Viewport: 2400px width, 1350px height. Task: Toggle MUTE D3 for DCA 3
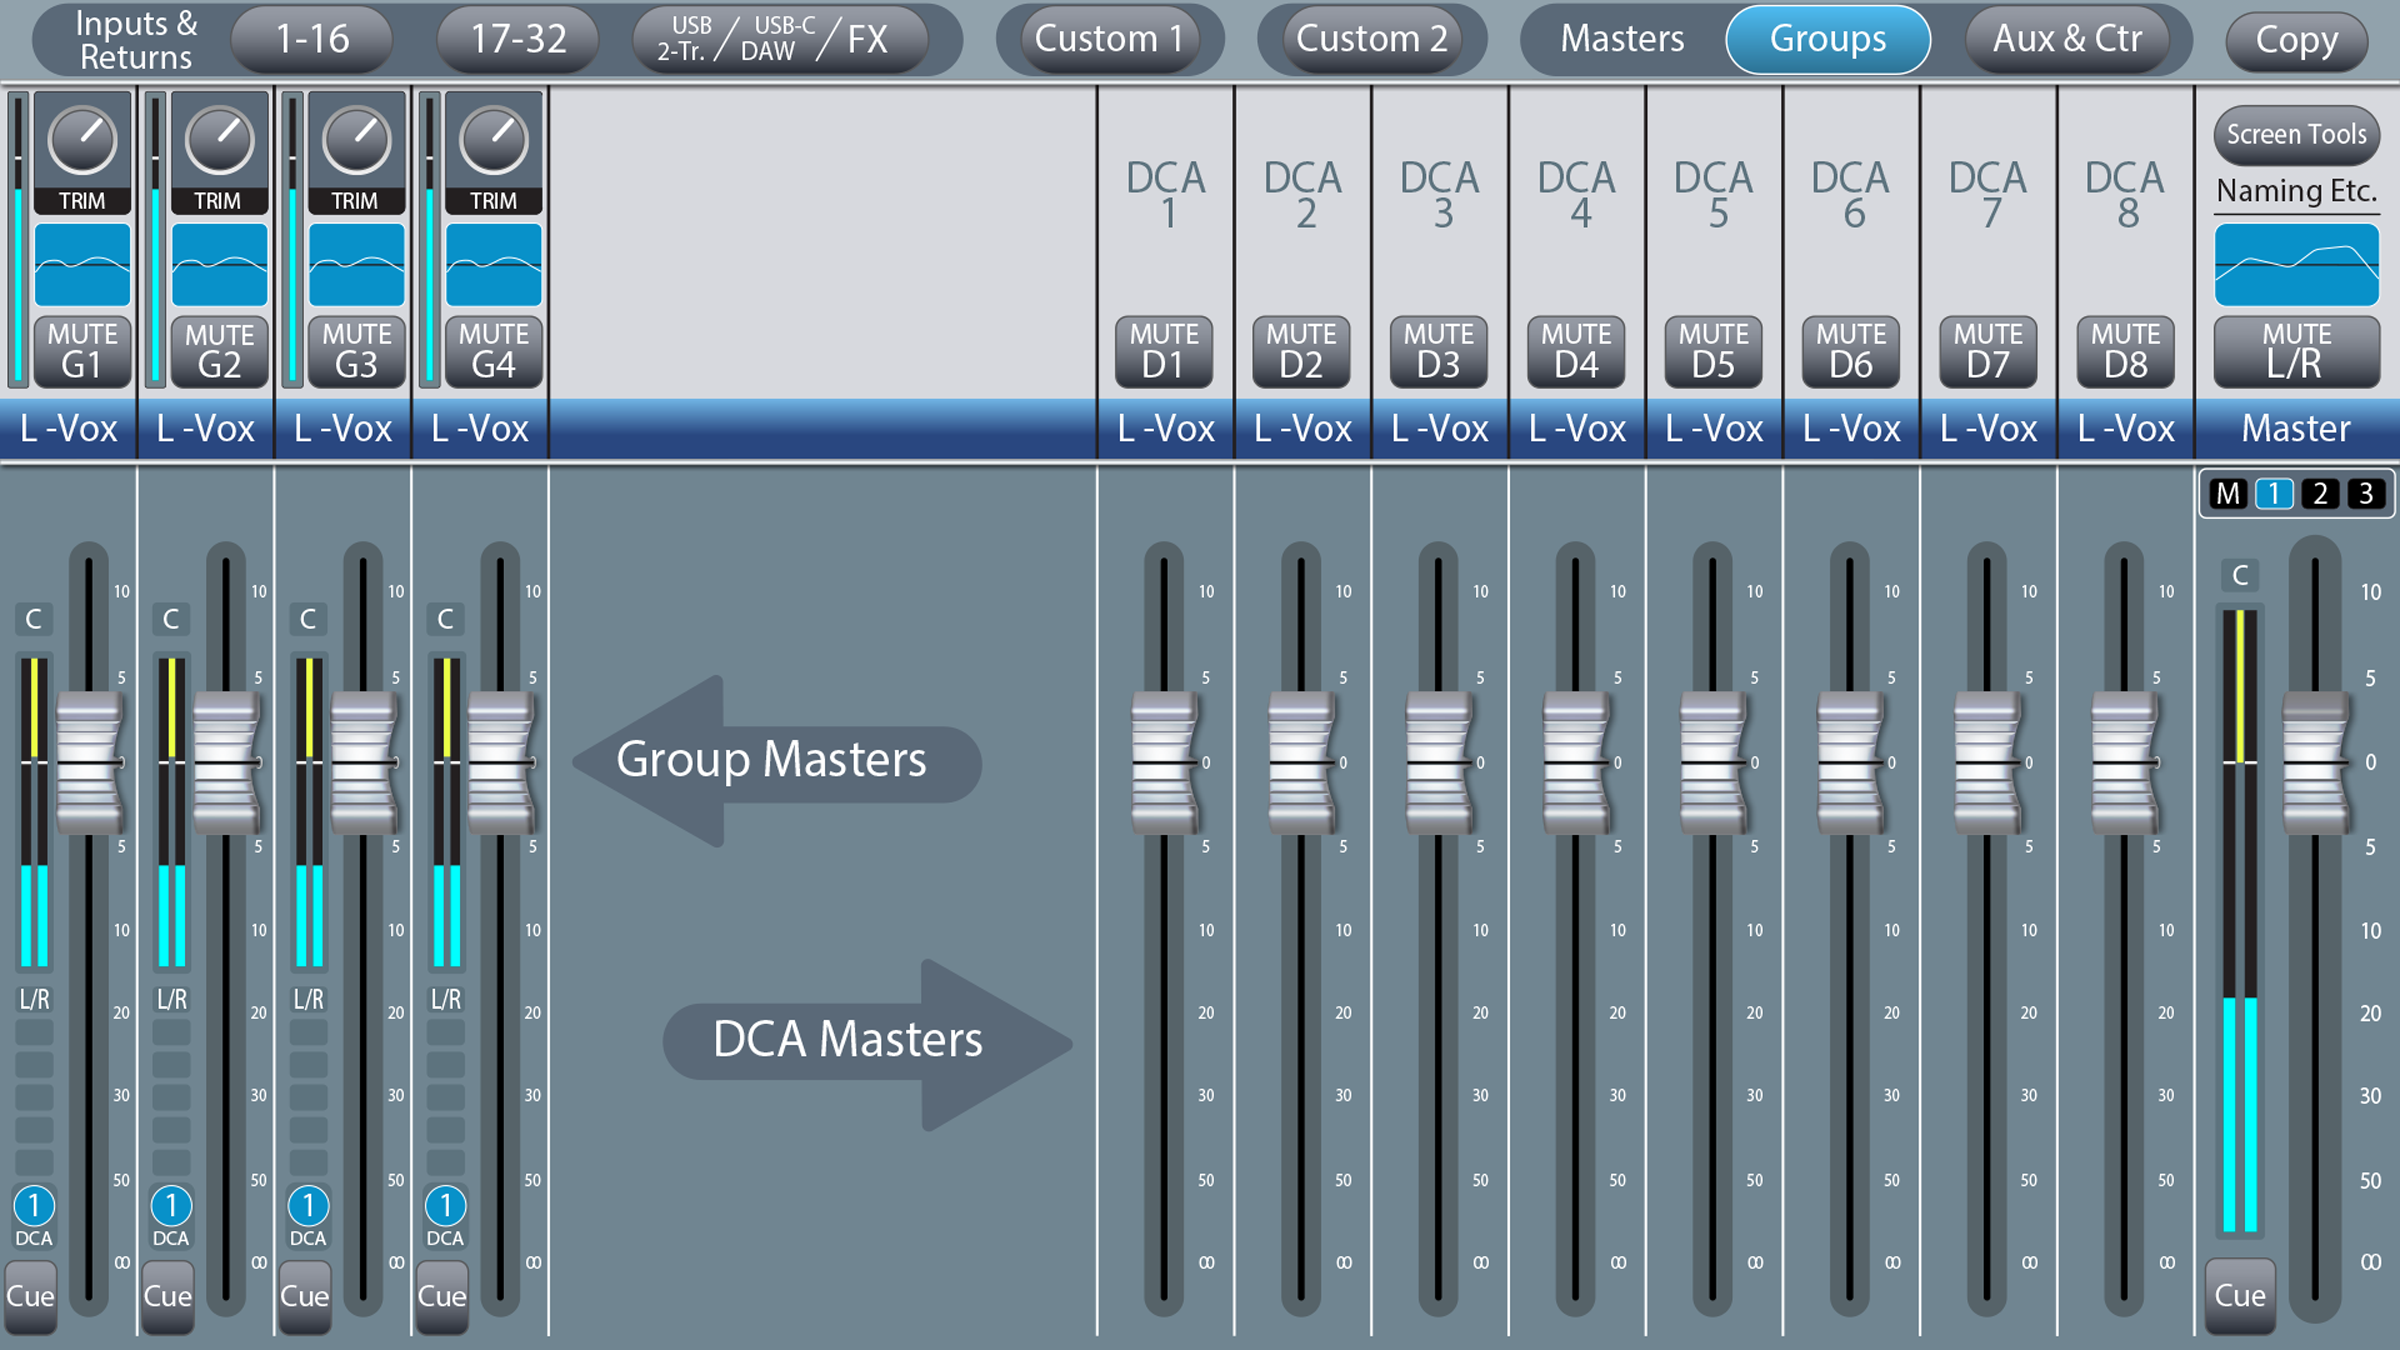[1438, 351]
